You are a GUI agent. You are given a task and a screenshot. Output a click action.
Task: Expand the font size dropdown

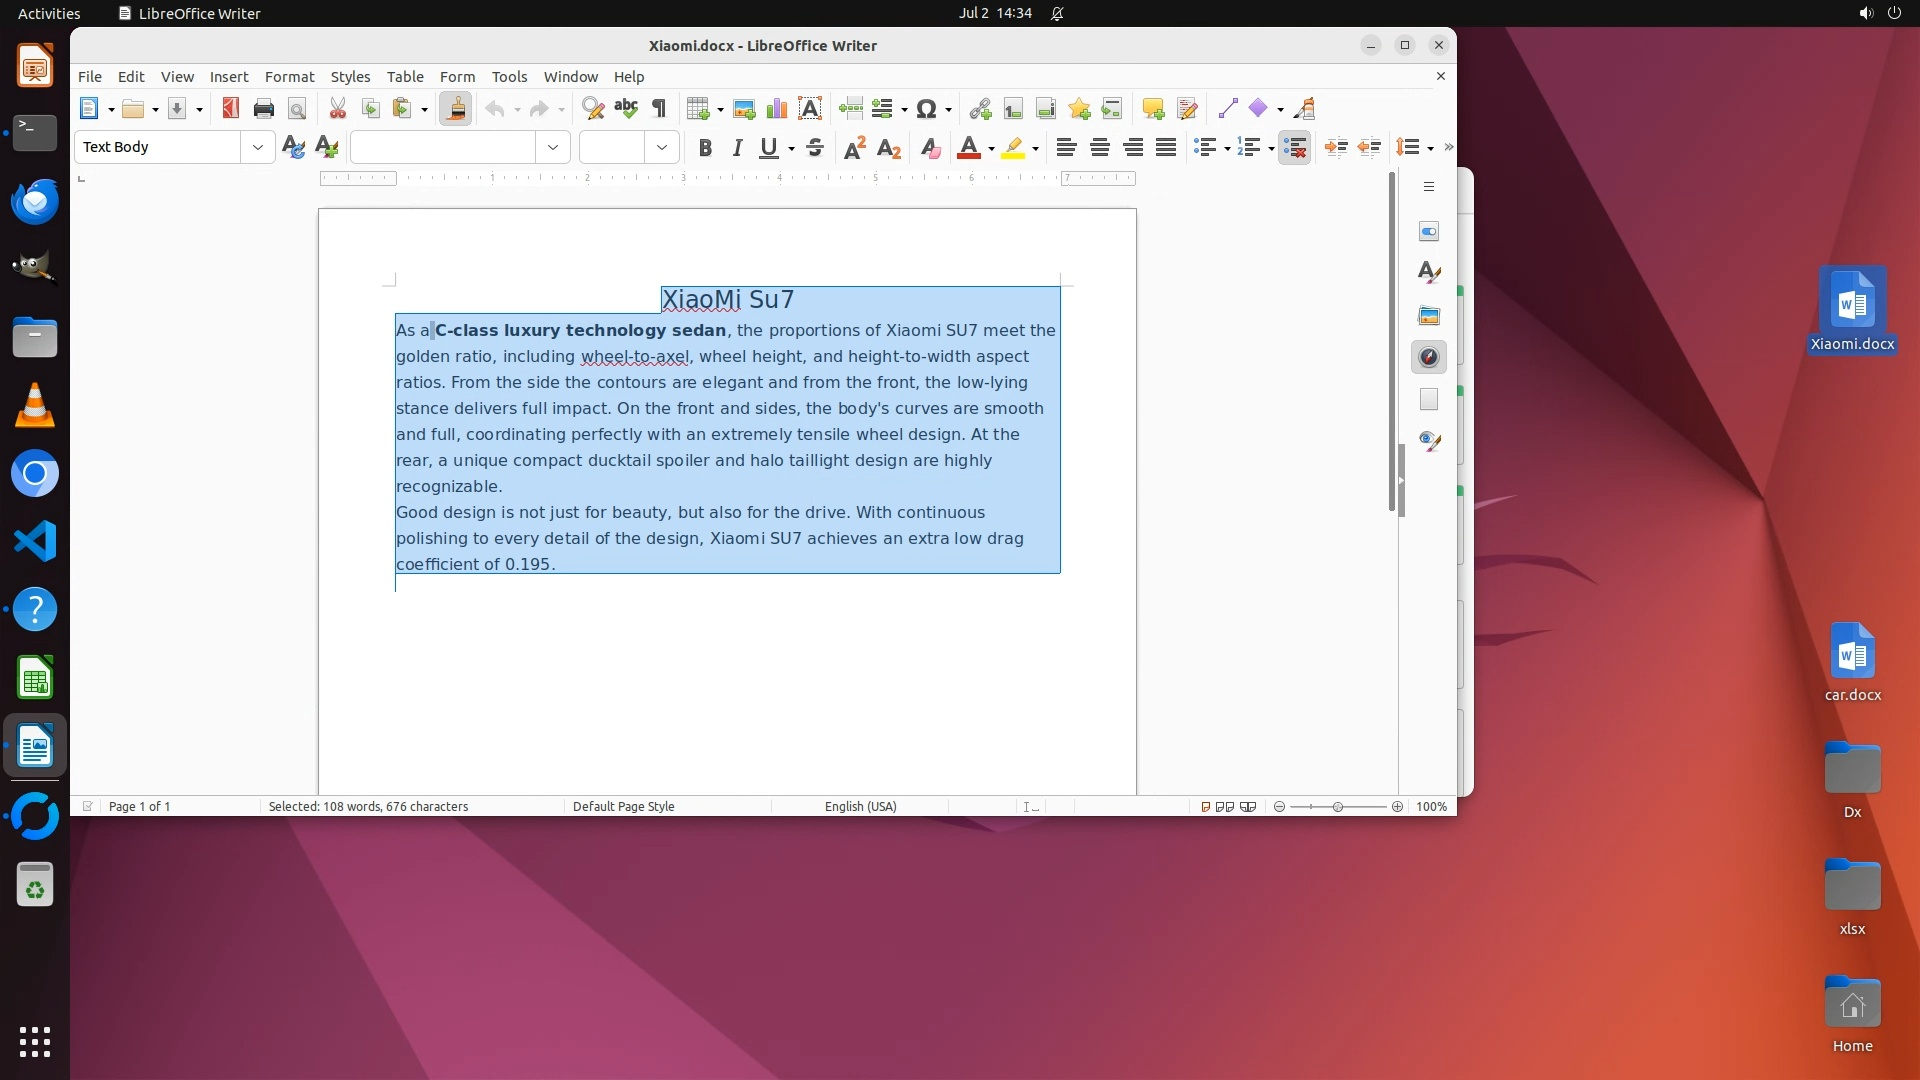pyautogui.click(x=662, y=147)
